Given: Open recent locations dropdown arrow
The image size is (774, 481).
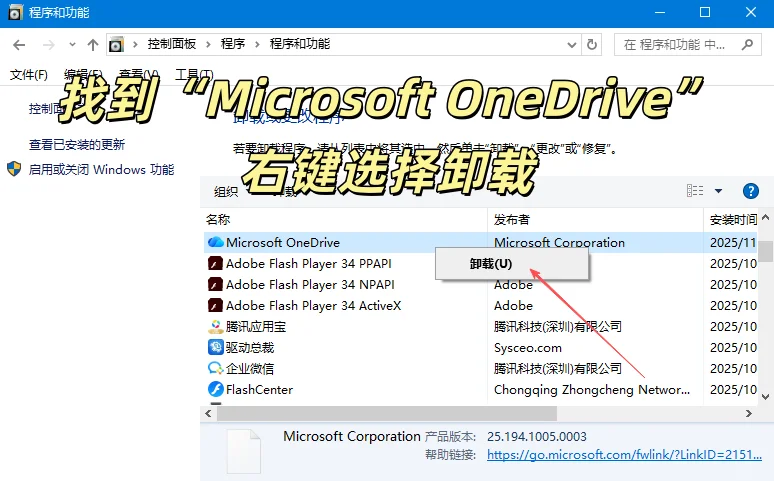Looking at the screenshot, I should tap(72, 45).
